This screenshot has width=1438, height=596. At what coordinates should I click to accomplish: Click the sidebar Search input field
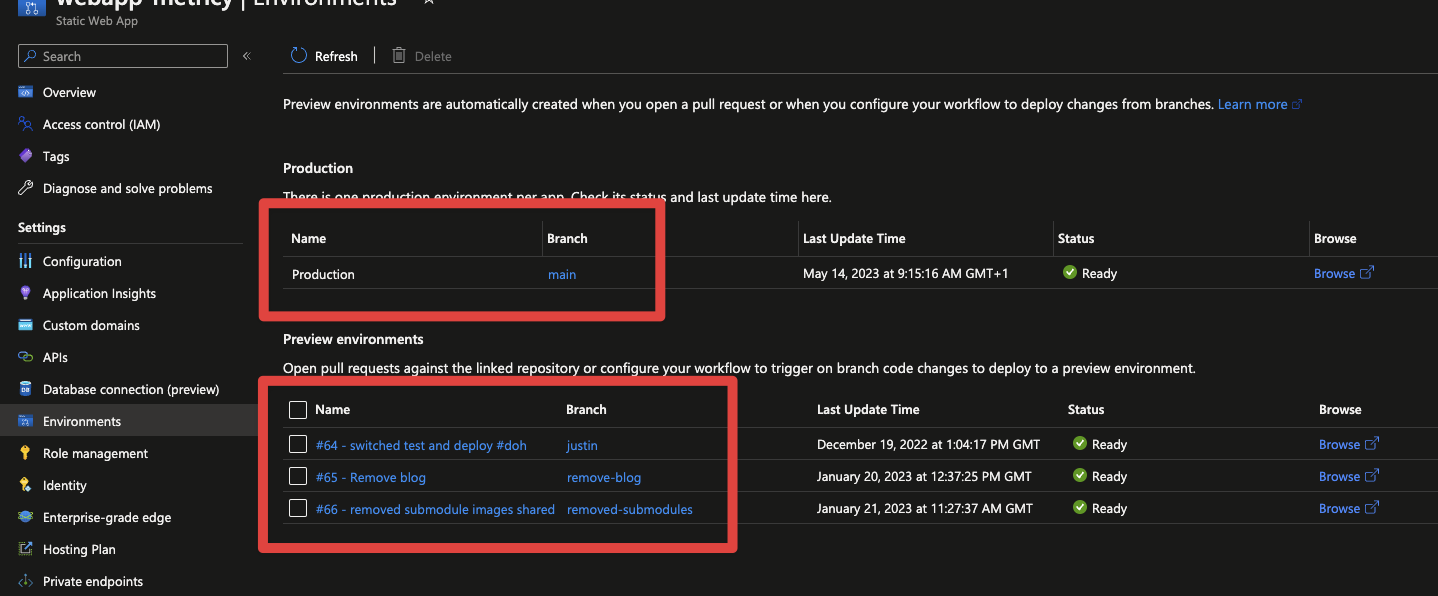click(123, 56)
